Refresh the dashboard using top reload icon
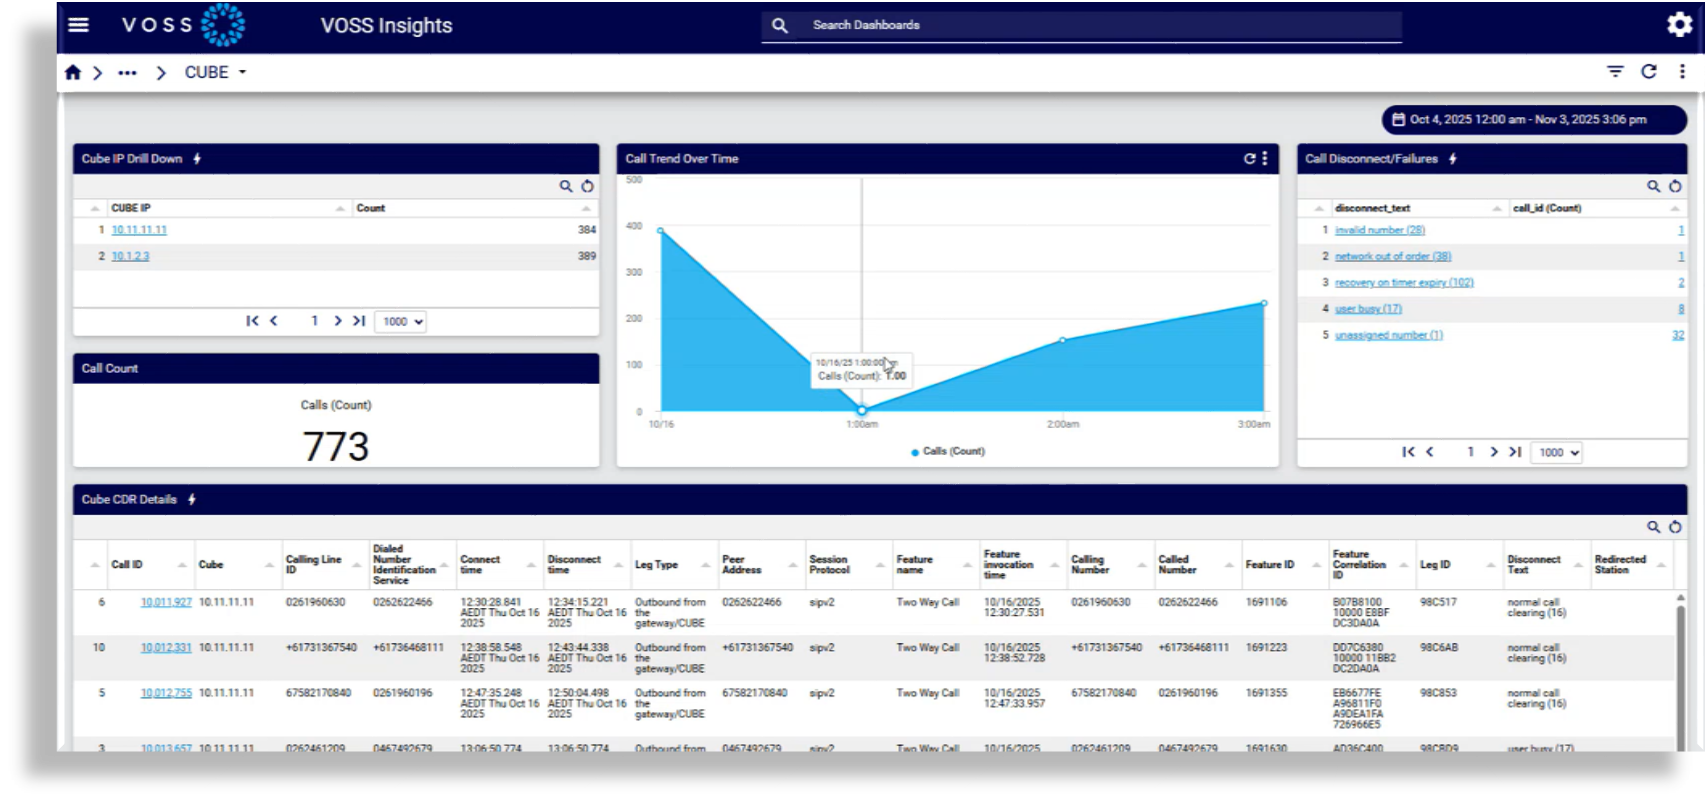Screen dimensions: 1707x802 click(1649, 72)
